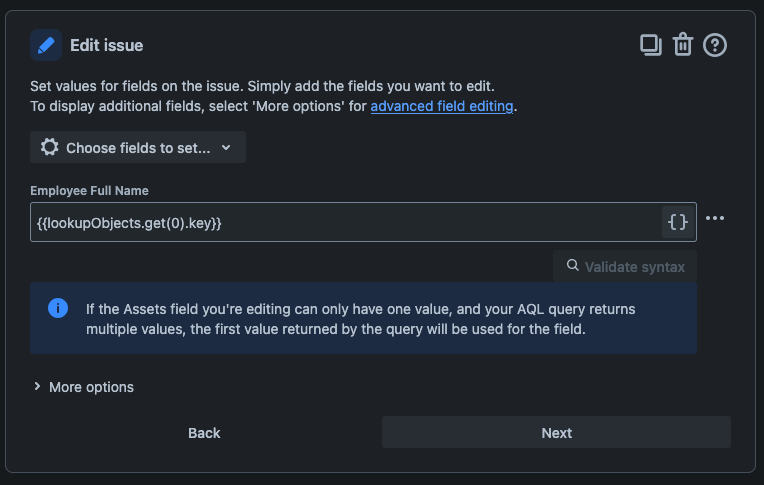Click the blue info icon in the notice
The image size is (764, 485).
click(x=58, y=308)
